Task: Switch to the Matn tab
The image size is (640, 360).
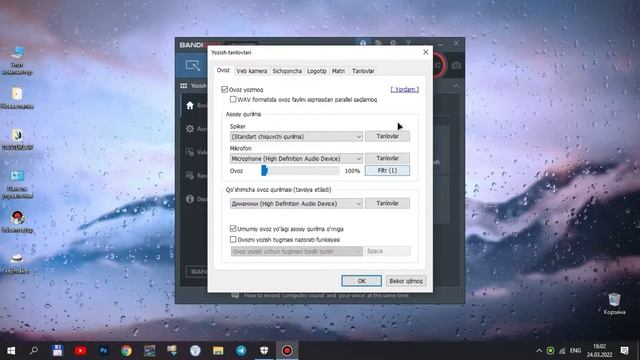Action: point(338,71)
